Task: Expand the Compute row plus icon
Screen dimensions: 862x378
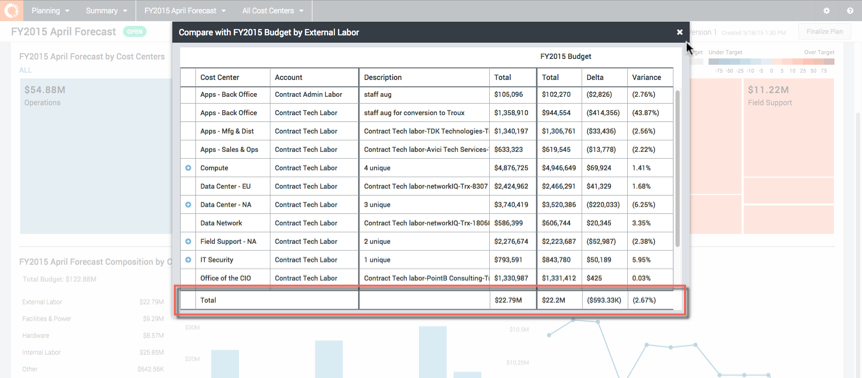Action: coord(188,168)
